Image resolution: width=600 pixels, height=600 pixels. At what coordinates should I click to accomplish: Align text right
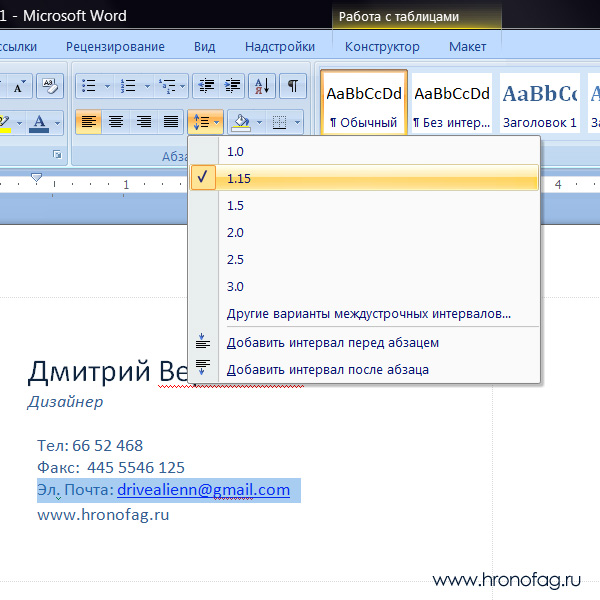(x=143, y=122)
